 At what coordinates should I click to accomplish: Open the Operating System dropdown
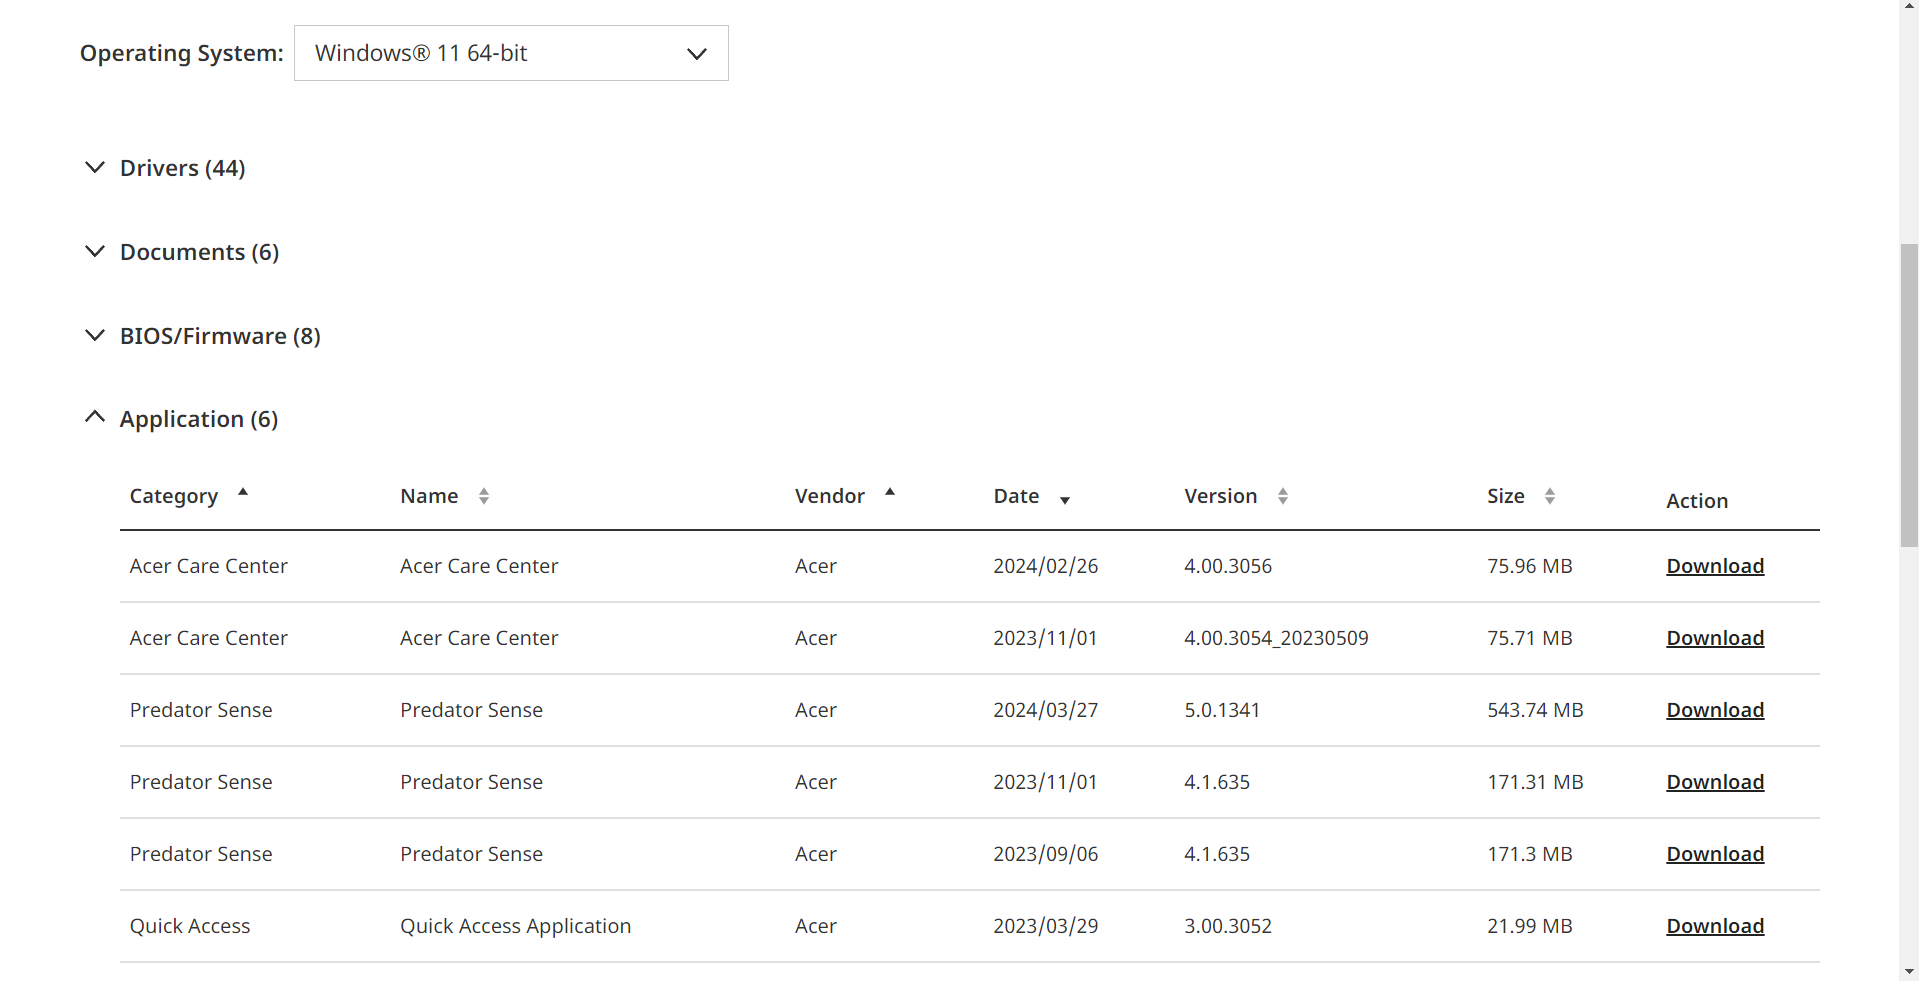[x=511, y=53]
